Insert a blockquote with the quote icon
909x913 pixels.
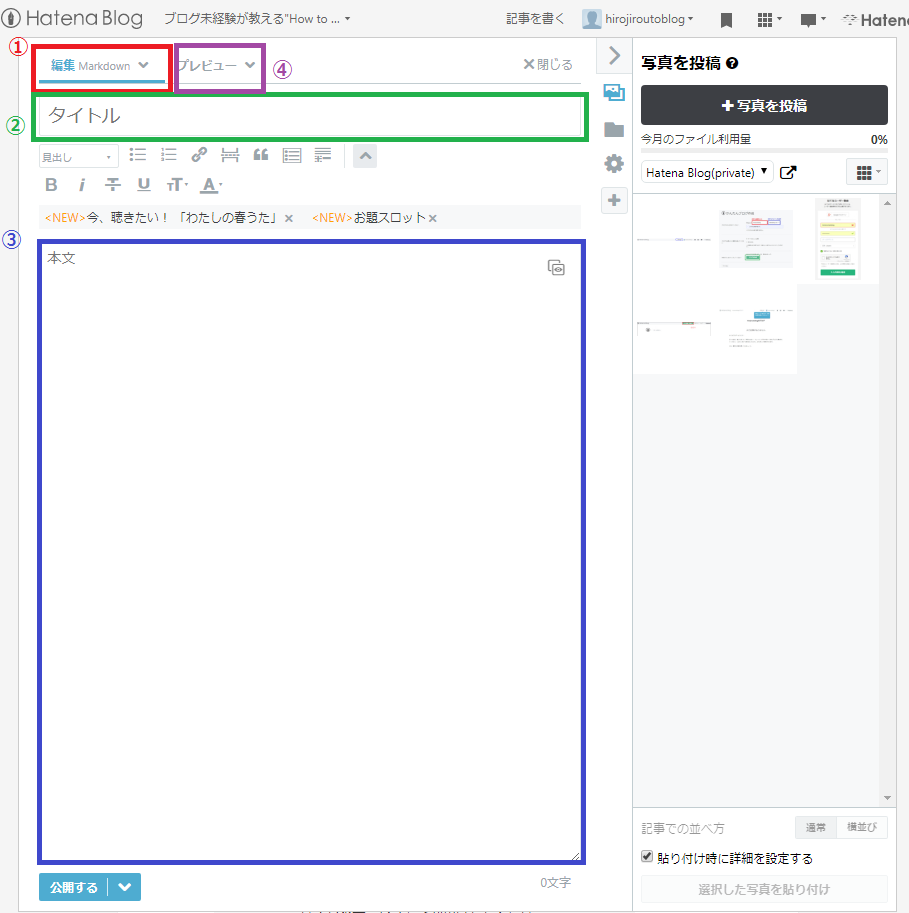click(x=260, y=155)
